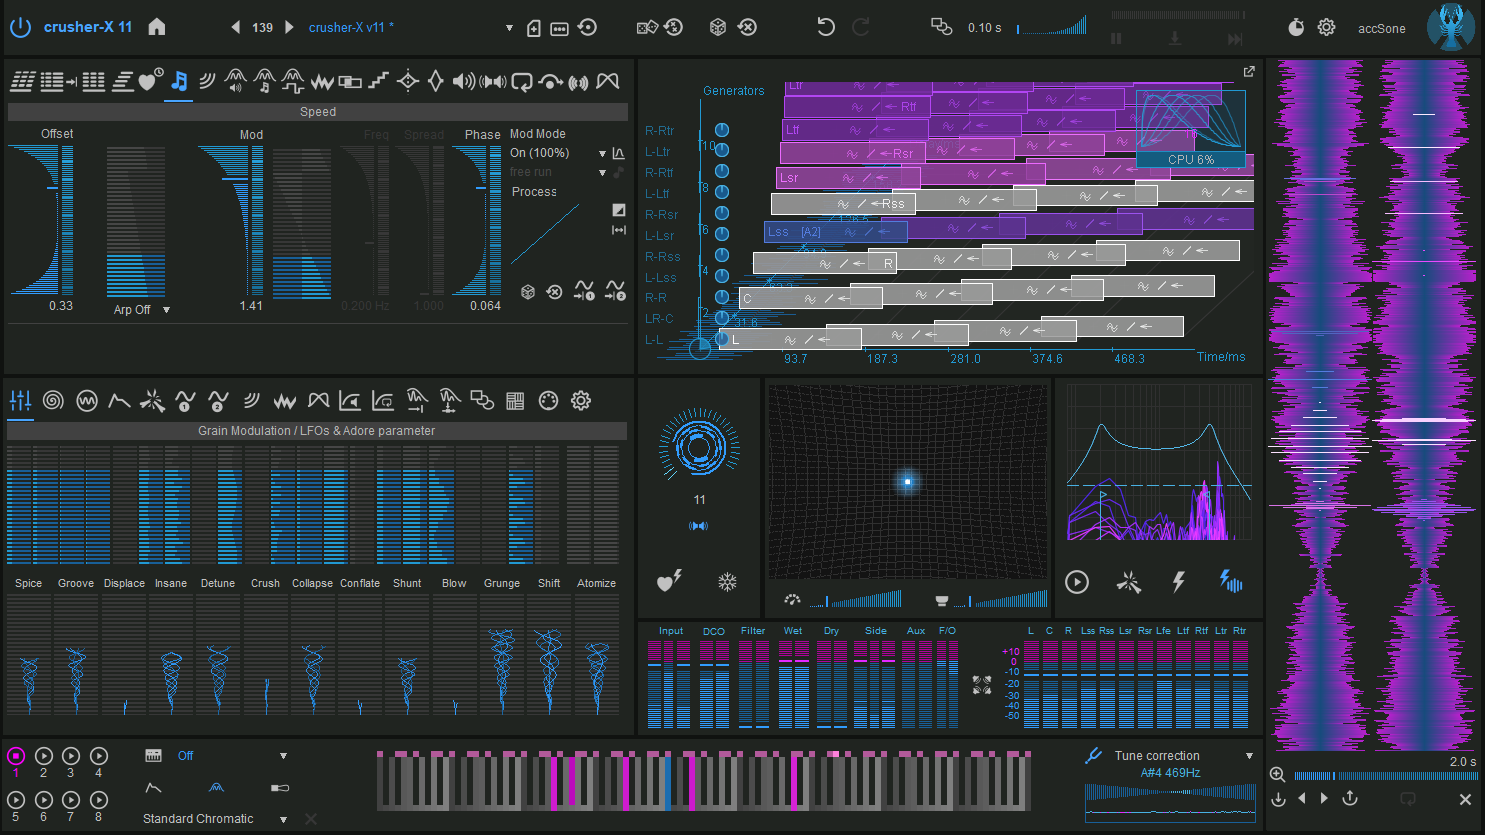Play scene slot 2
The width and height of the screenshot is (1485, 835).
coord(44,756)
